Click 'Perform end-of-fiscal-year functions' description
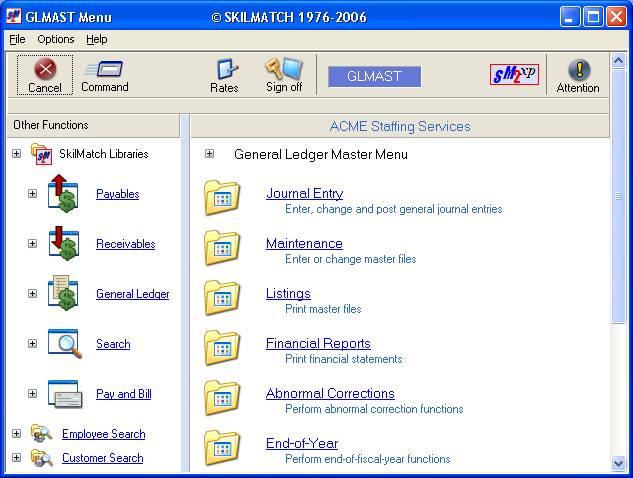 (367, 459)
